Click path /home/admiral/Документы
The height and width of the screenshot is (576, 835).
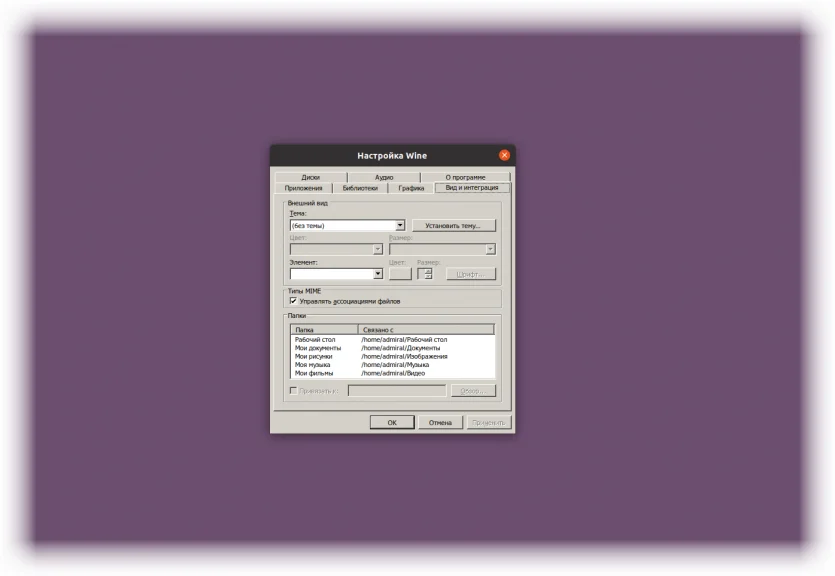(x=400, y=348)
